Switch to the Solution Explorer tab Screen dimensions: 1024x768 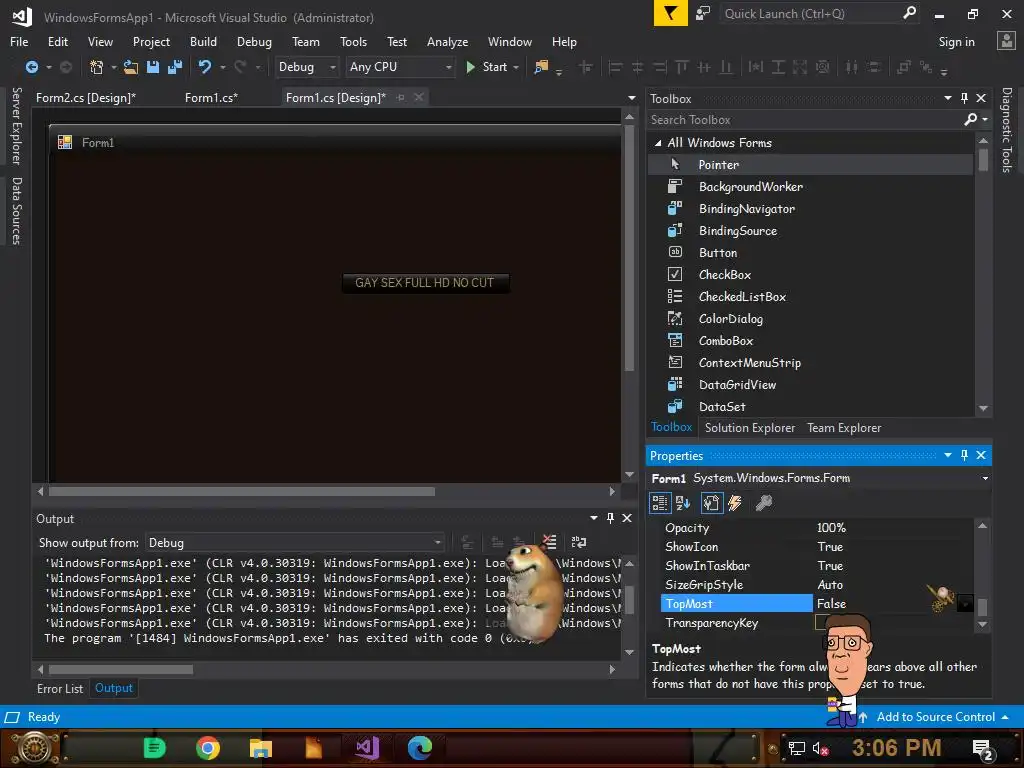(x=750, y=428)
